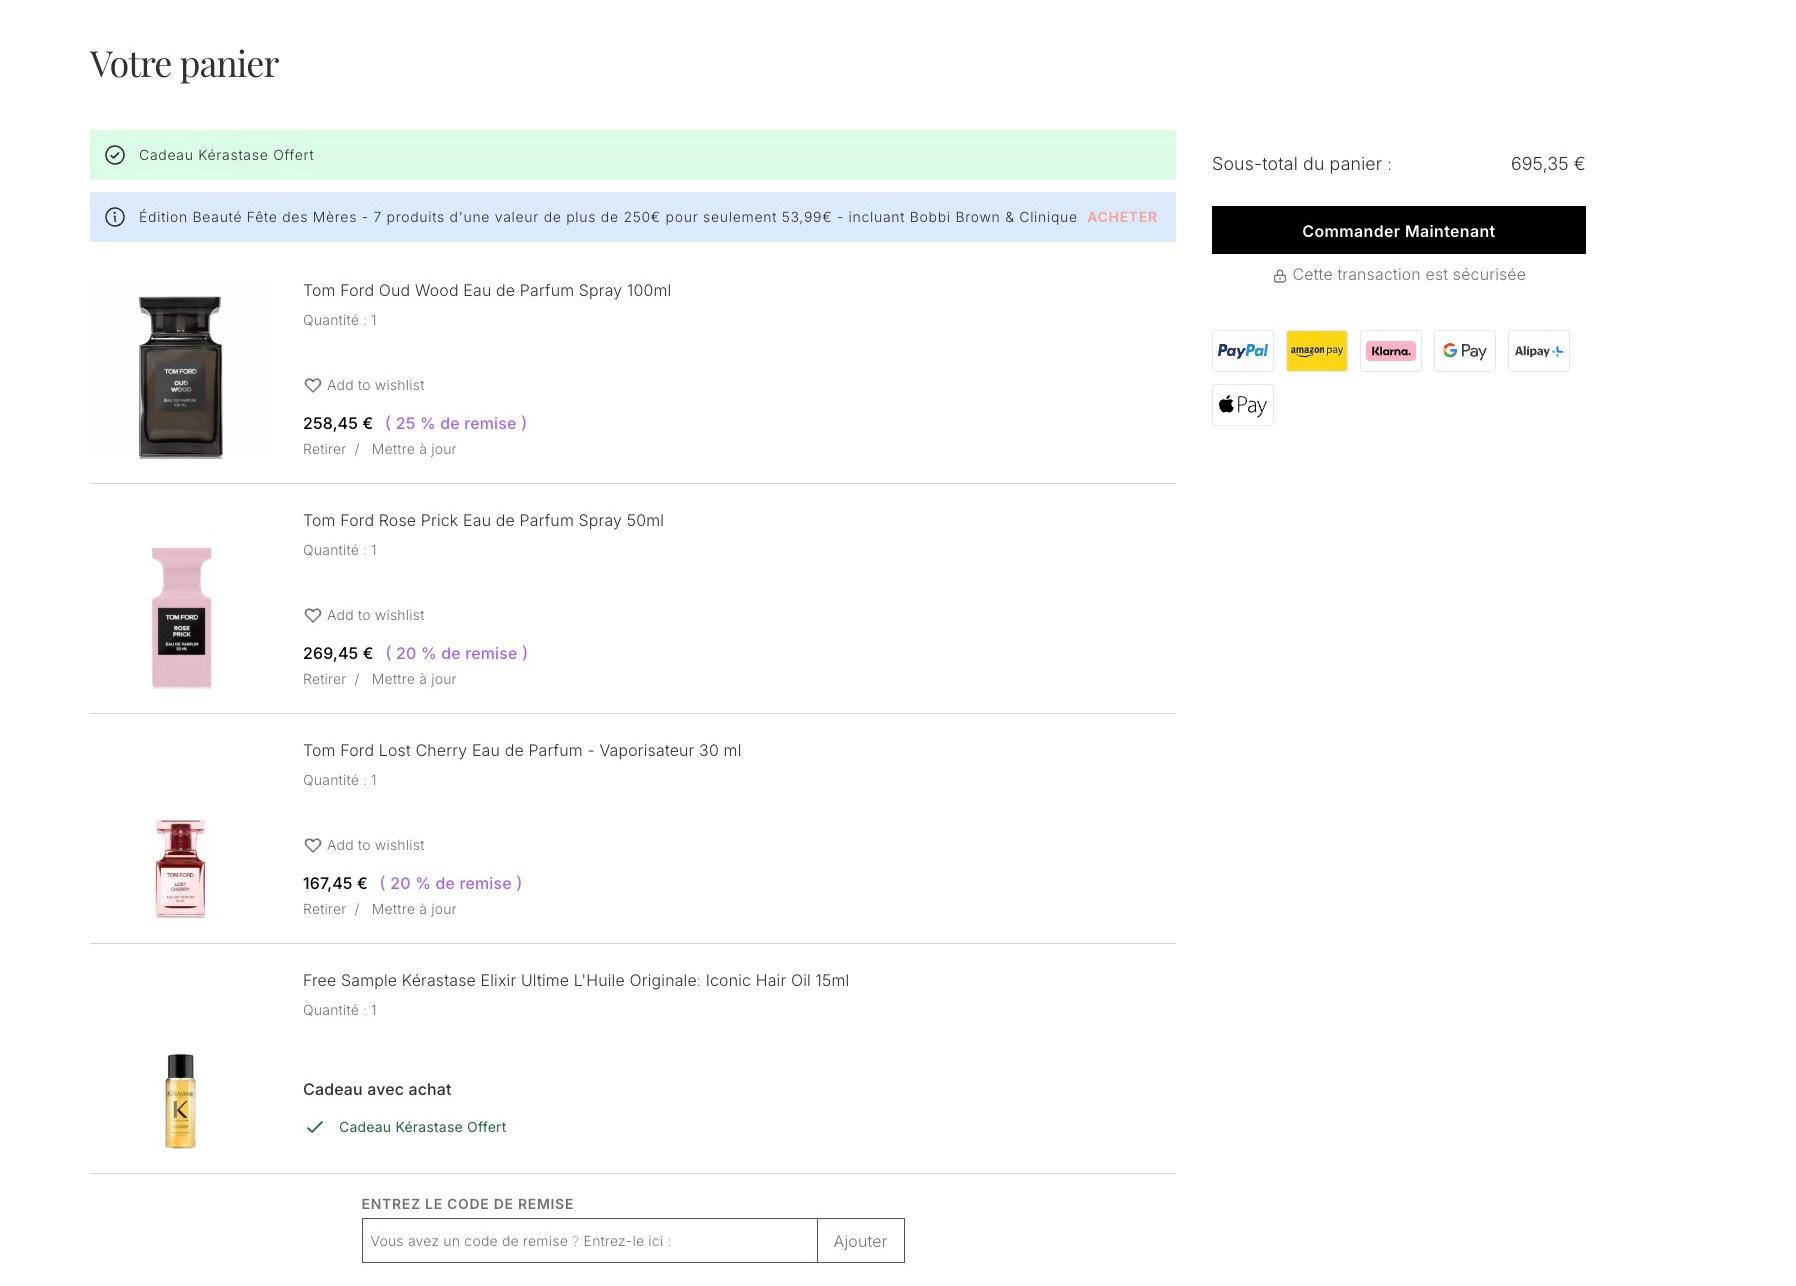Click the 269,45 € price

coord(338,653)
